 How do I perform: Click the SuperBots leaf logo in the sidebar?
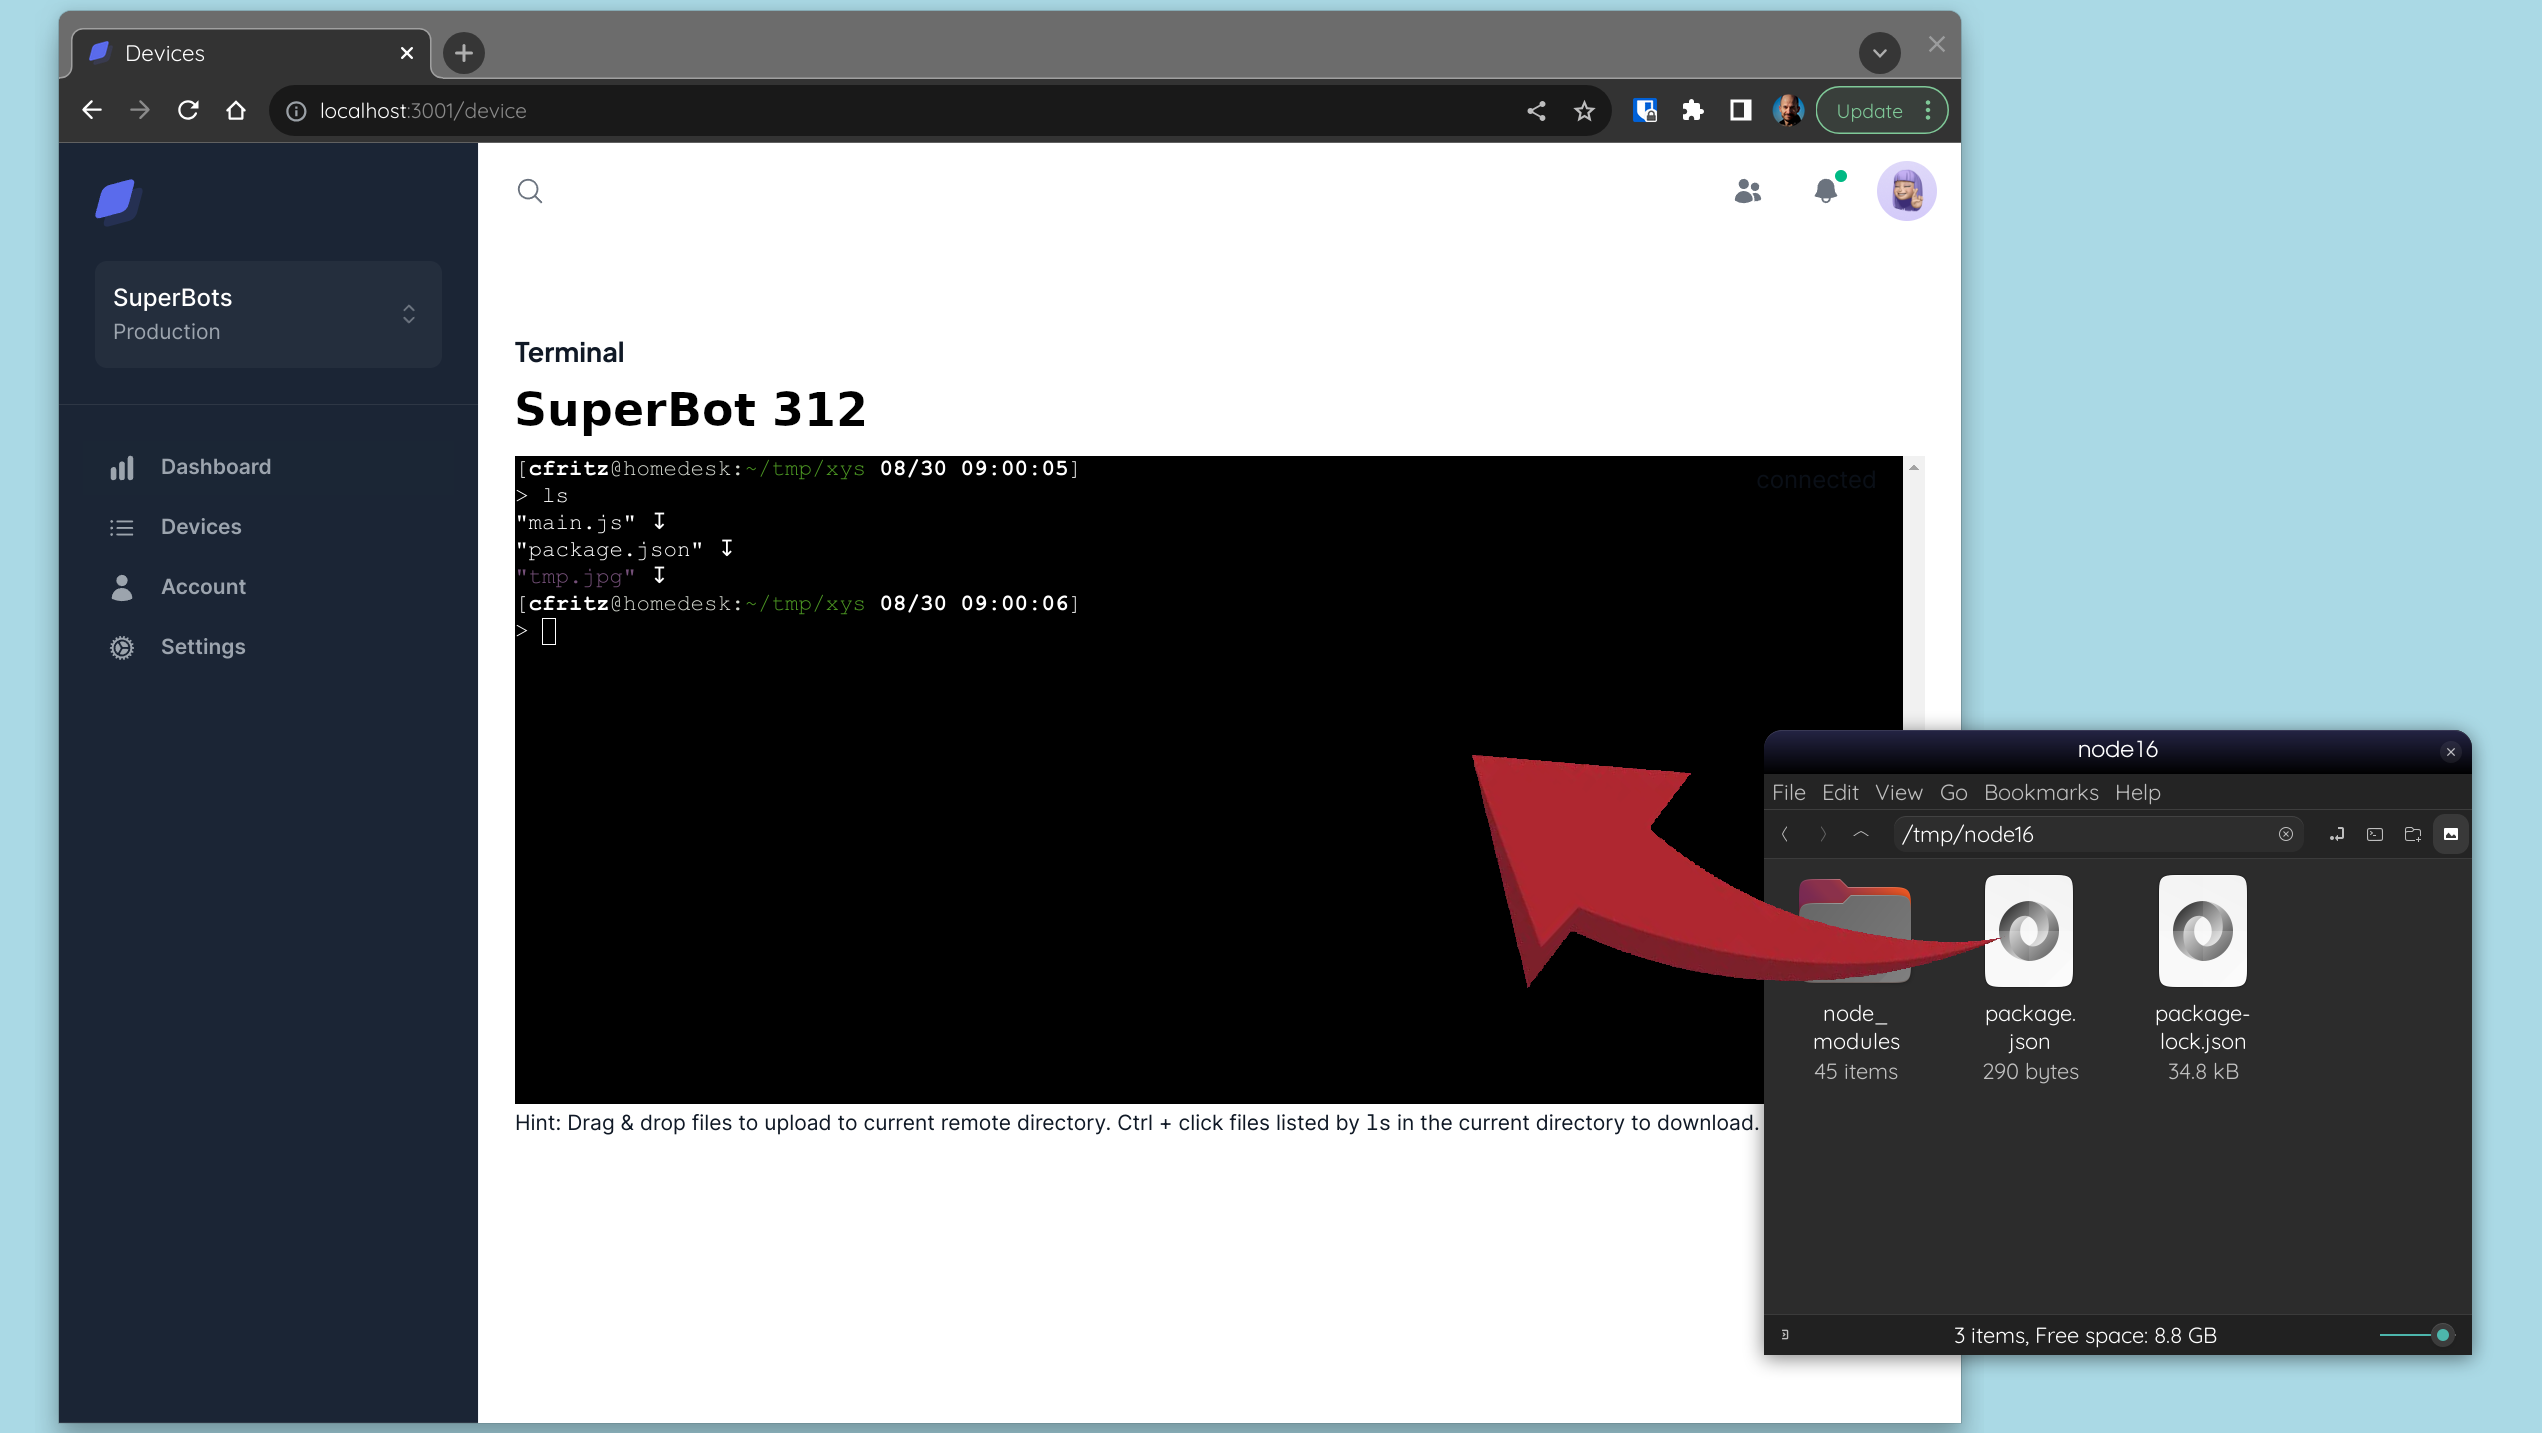click(117, 200)
